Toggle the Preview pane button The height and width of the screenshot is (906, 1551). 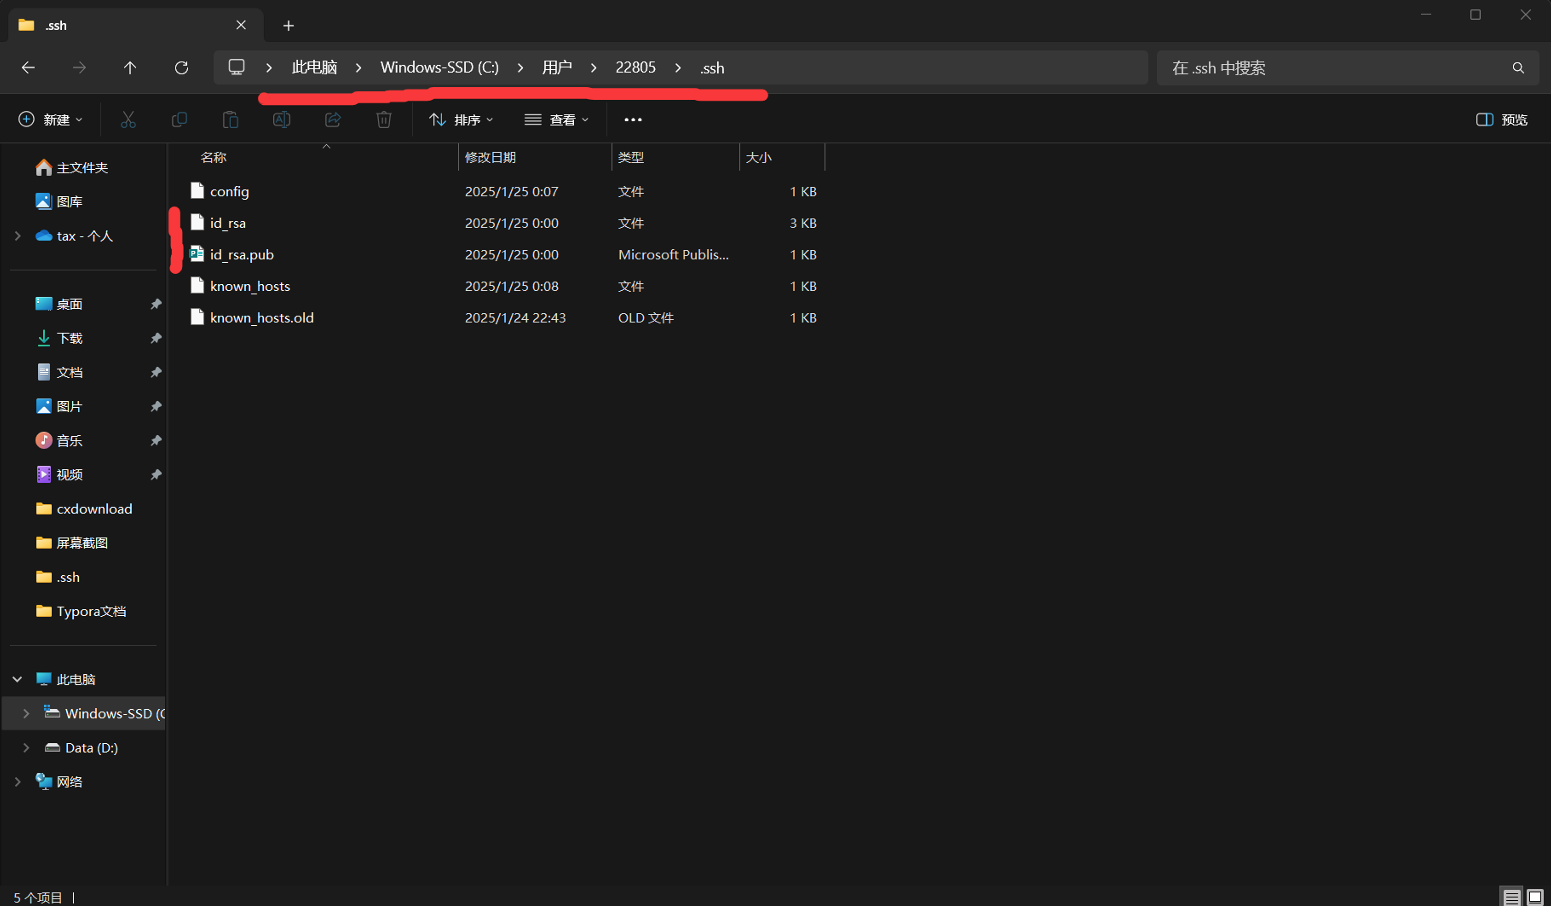click(1501, 120)
